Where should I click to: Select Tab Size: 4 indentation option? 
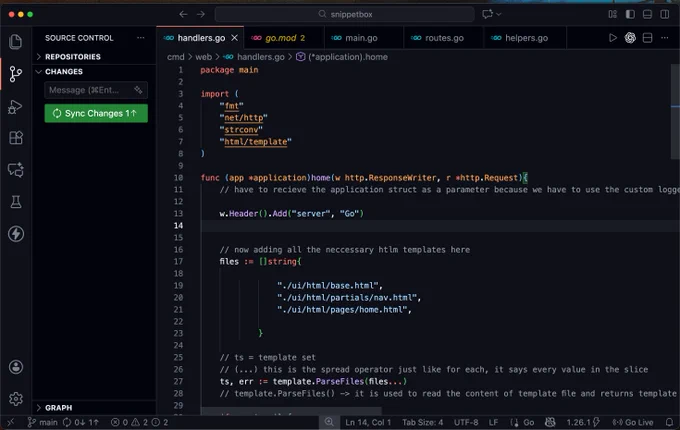(422, 422)
